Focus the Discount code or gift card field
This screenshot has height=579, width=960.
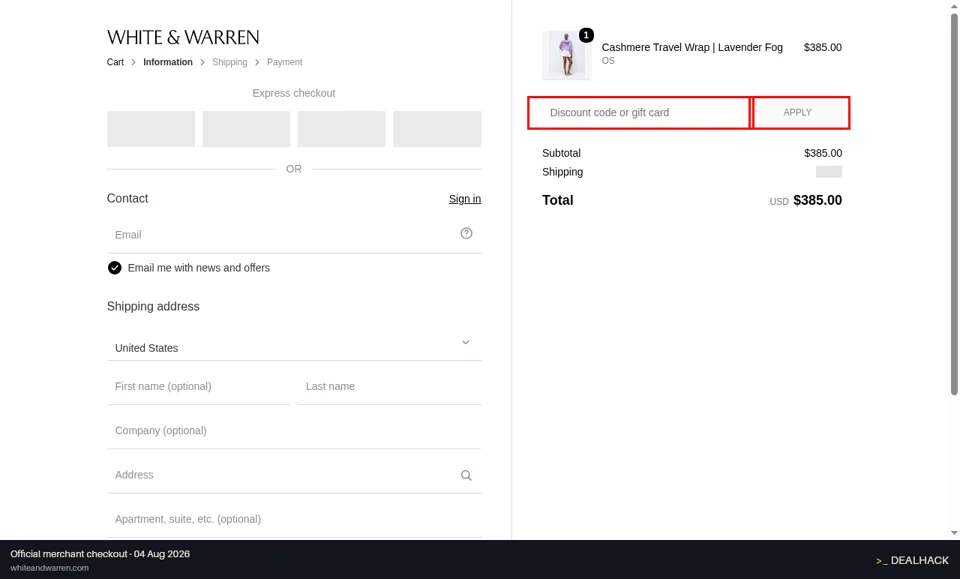pyautogui.click(x=639, y=113)
